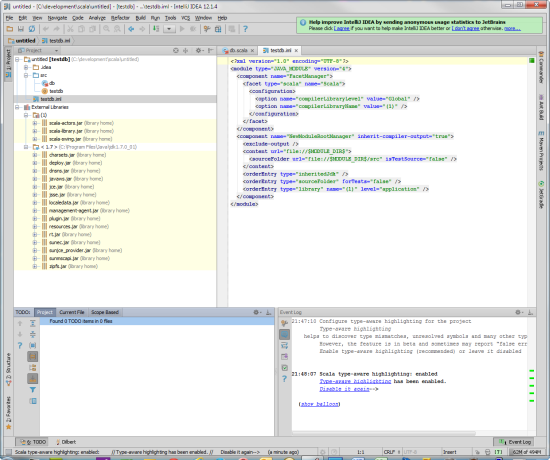550x460 pixels.
Task: Click the help question mark in TODO panel
Action: point(20,346)
